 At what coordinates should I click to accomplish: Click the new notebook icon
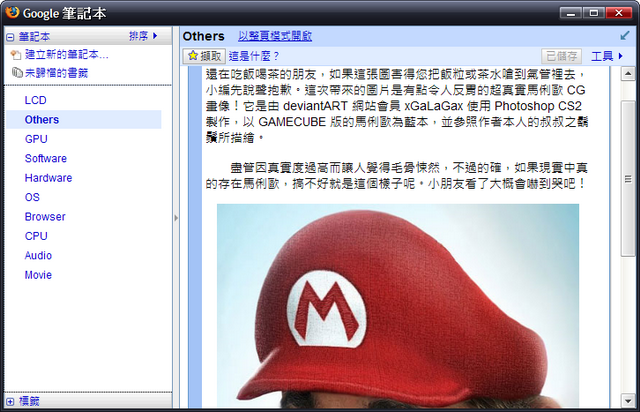(16, 55)
